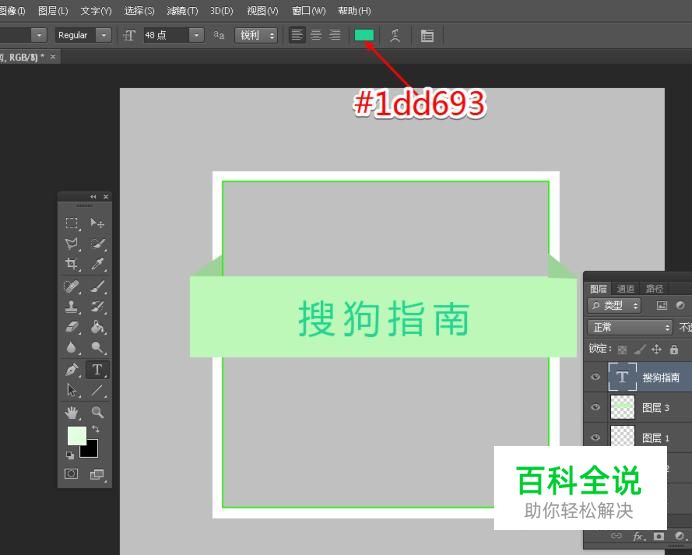The width and height of the screenshot is (692, 555).
Task: Click the 搜狗指南 text layer thumbnail
Action: (622, 376)
